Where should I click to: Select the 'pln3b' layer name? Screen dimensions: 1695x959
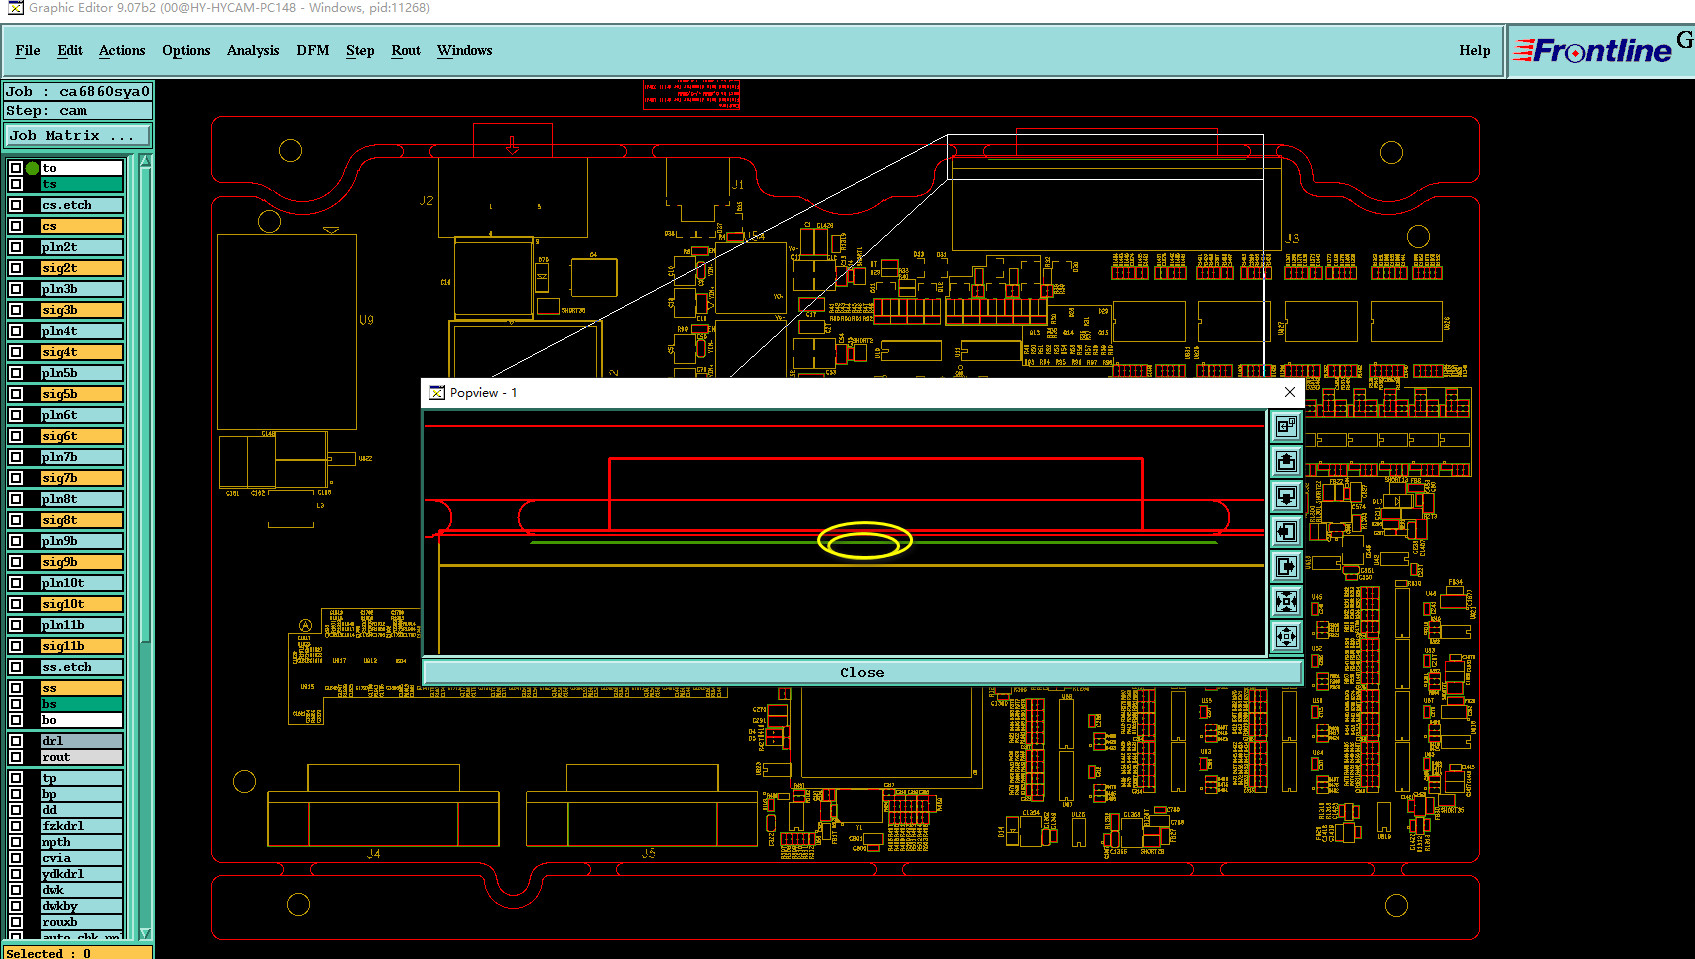(82, 289)
